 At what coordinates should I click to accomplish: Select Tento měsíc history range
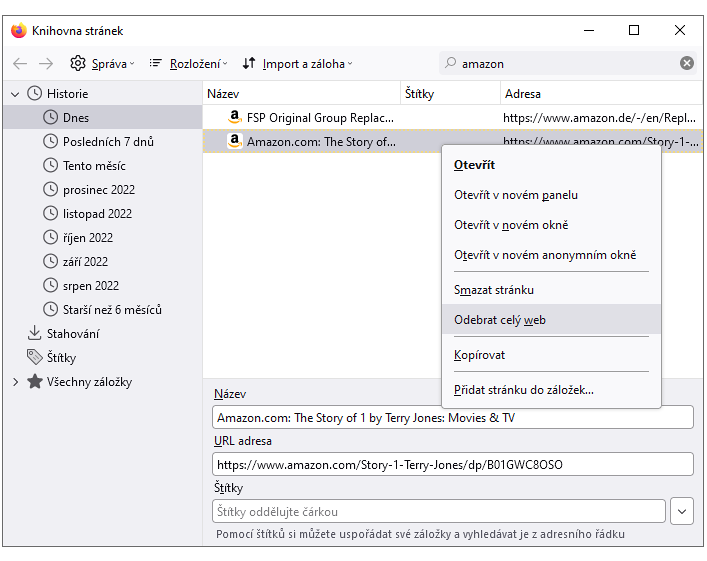(x=103, y=166)
